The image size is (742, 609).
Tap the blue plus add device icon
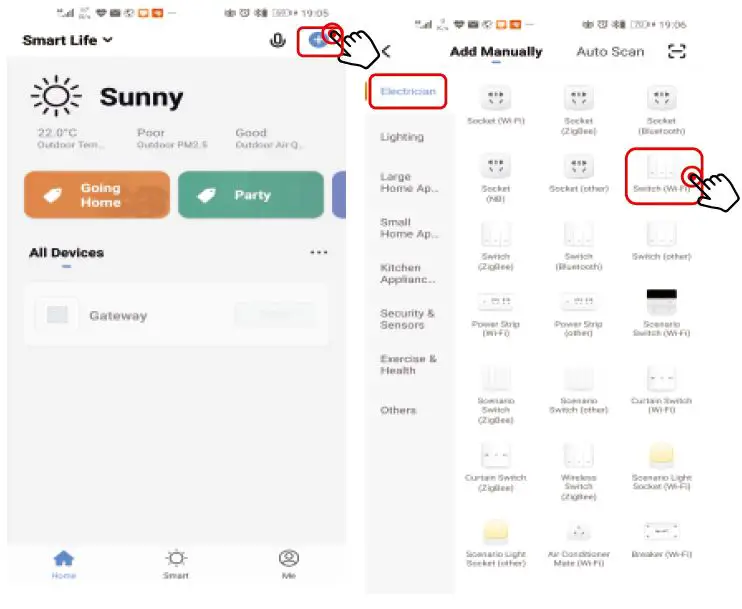(x=318, y=41)
